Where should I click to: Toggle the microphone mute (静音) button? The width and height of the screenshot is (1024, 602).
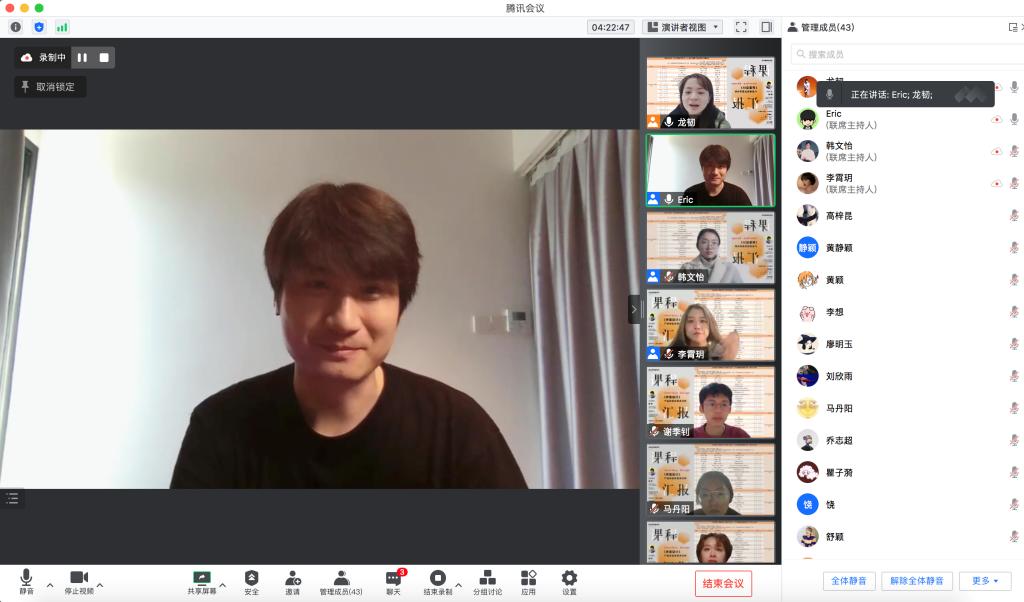[26, 581]
